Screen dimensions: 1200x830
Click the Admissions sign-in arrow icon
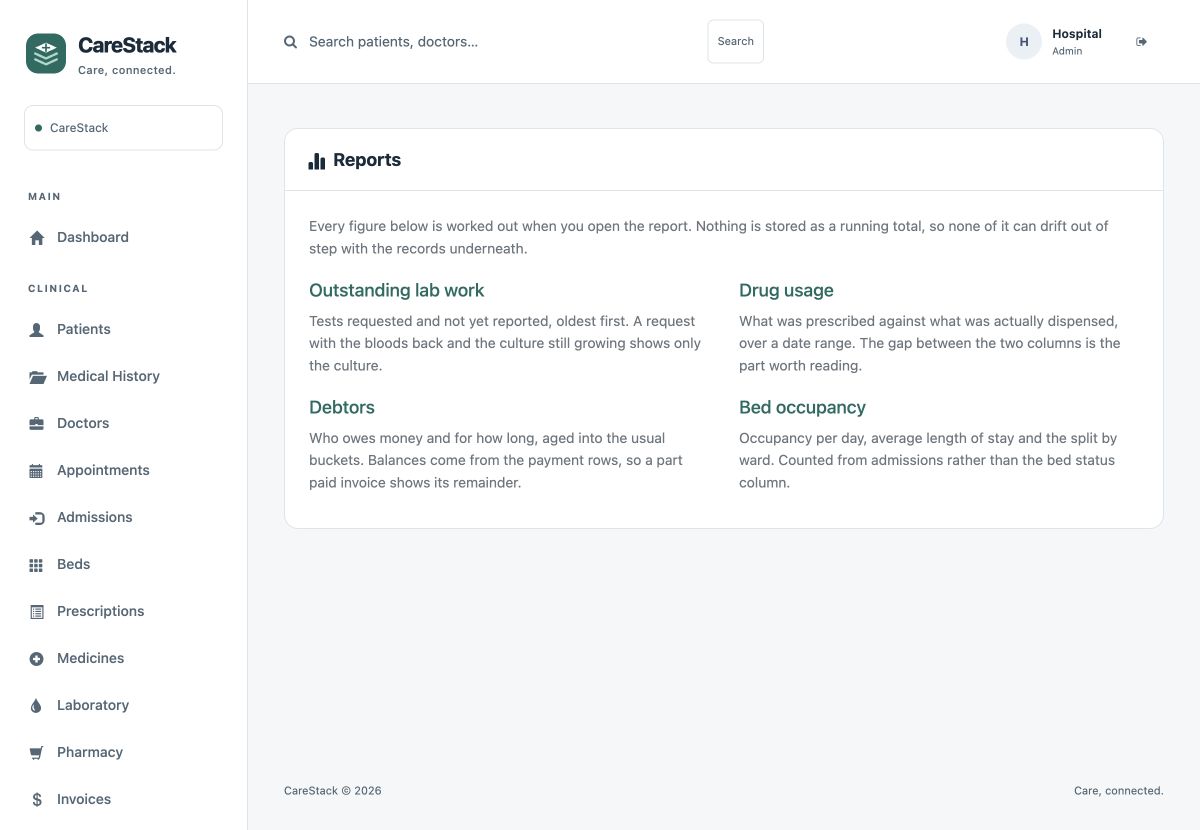tap(37, 518)
